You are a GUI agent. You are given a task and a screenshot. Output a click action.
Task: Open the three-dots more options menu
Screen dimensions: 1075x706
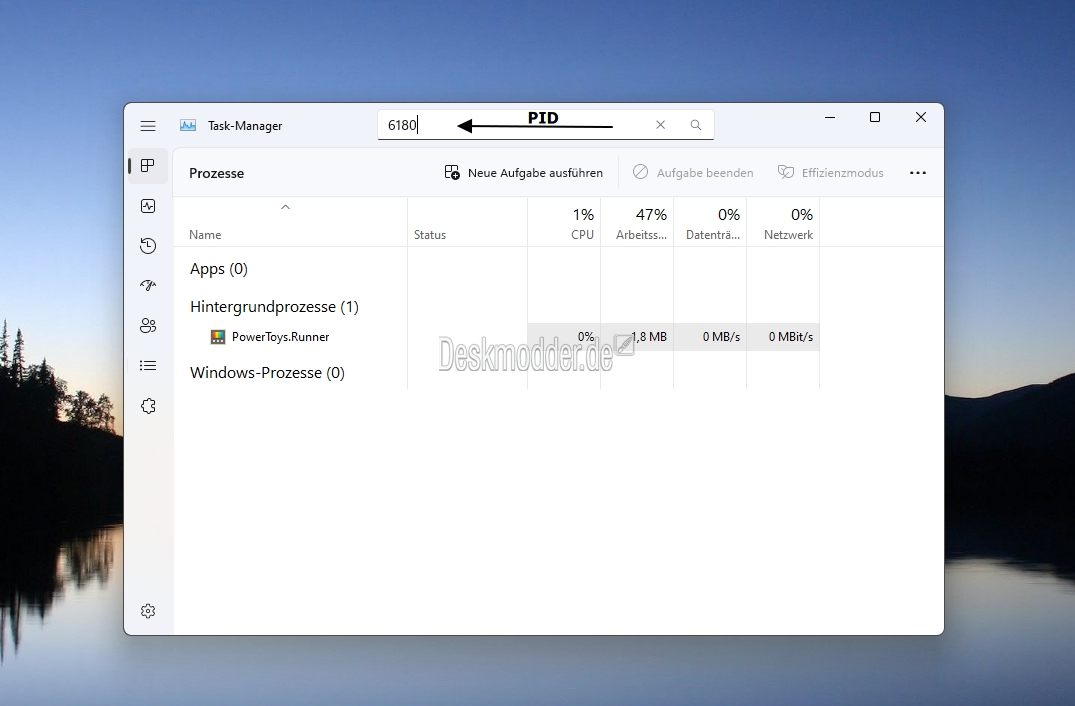[x=918, y=173]
